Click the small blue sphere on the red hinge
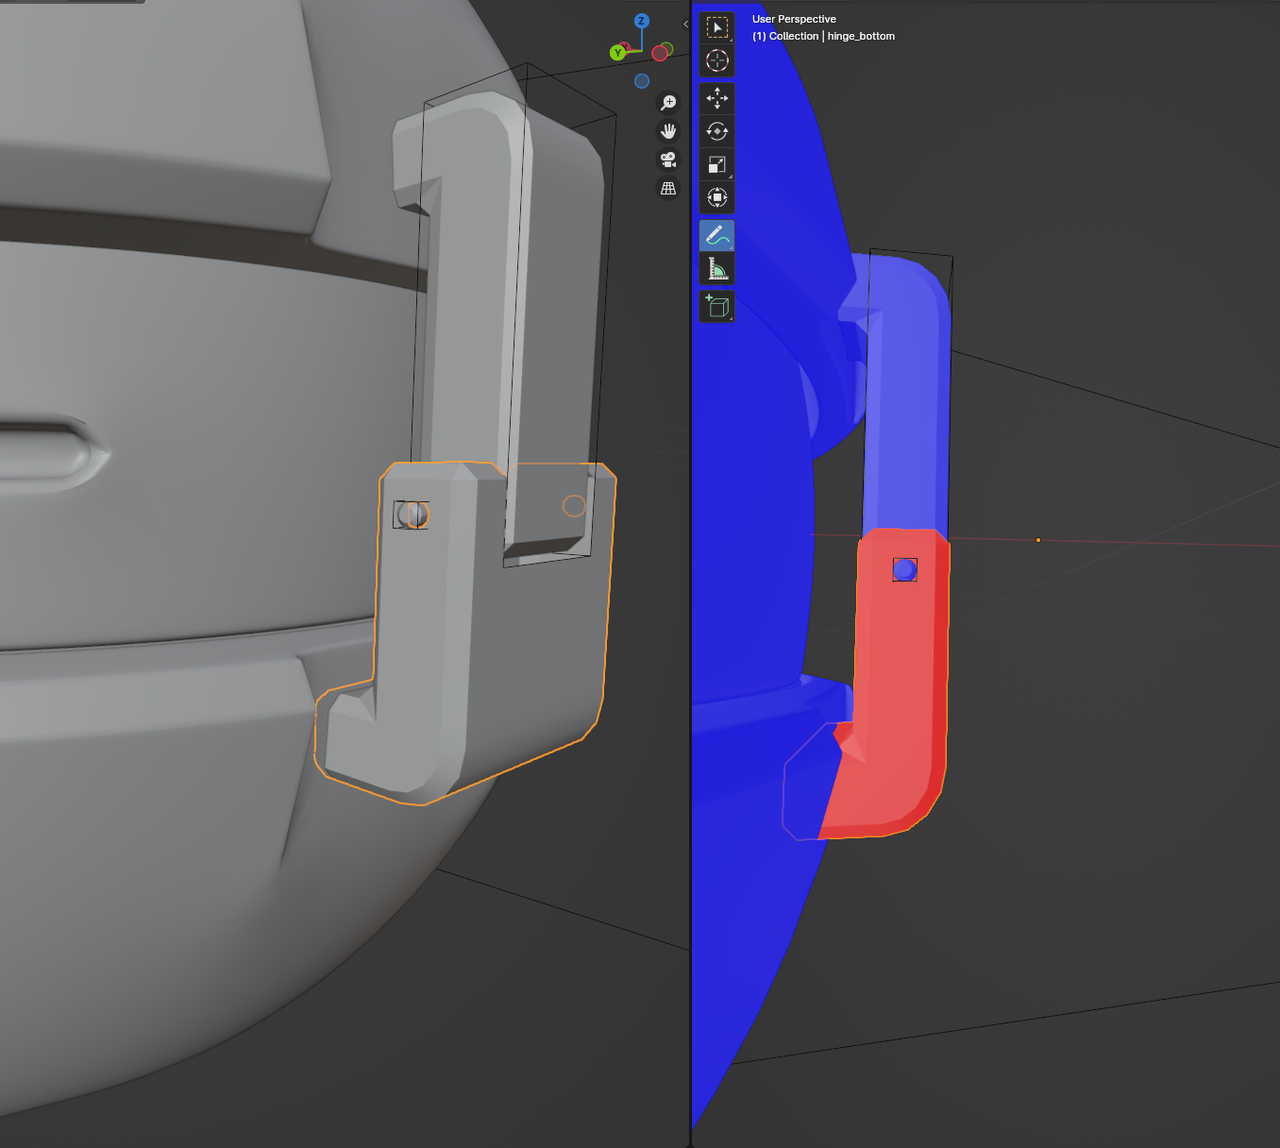The height and width of the screenshot is (1148, 1280). pyautogui.click(x=904, y=569)
